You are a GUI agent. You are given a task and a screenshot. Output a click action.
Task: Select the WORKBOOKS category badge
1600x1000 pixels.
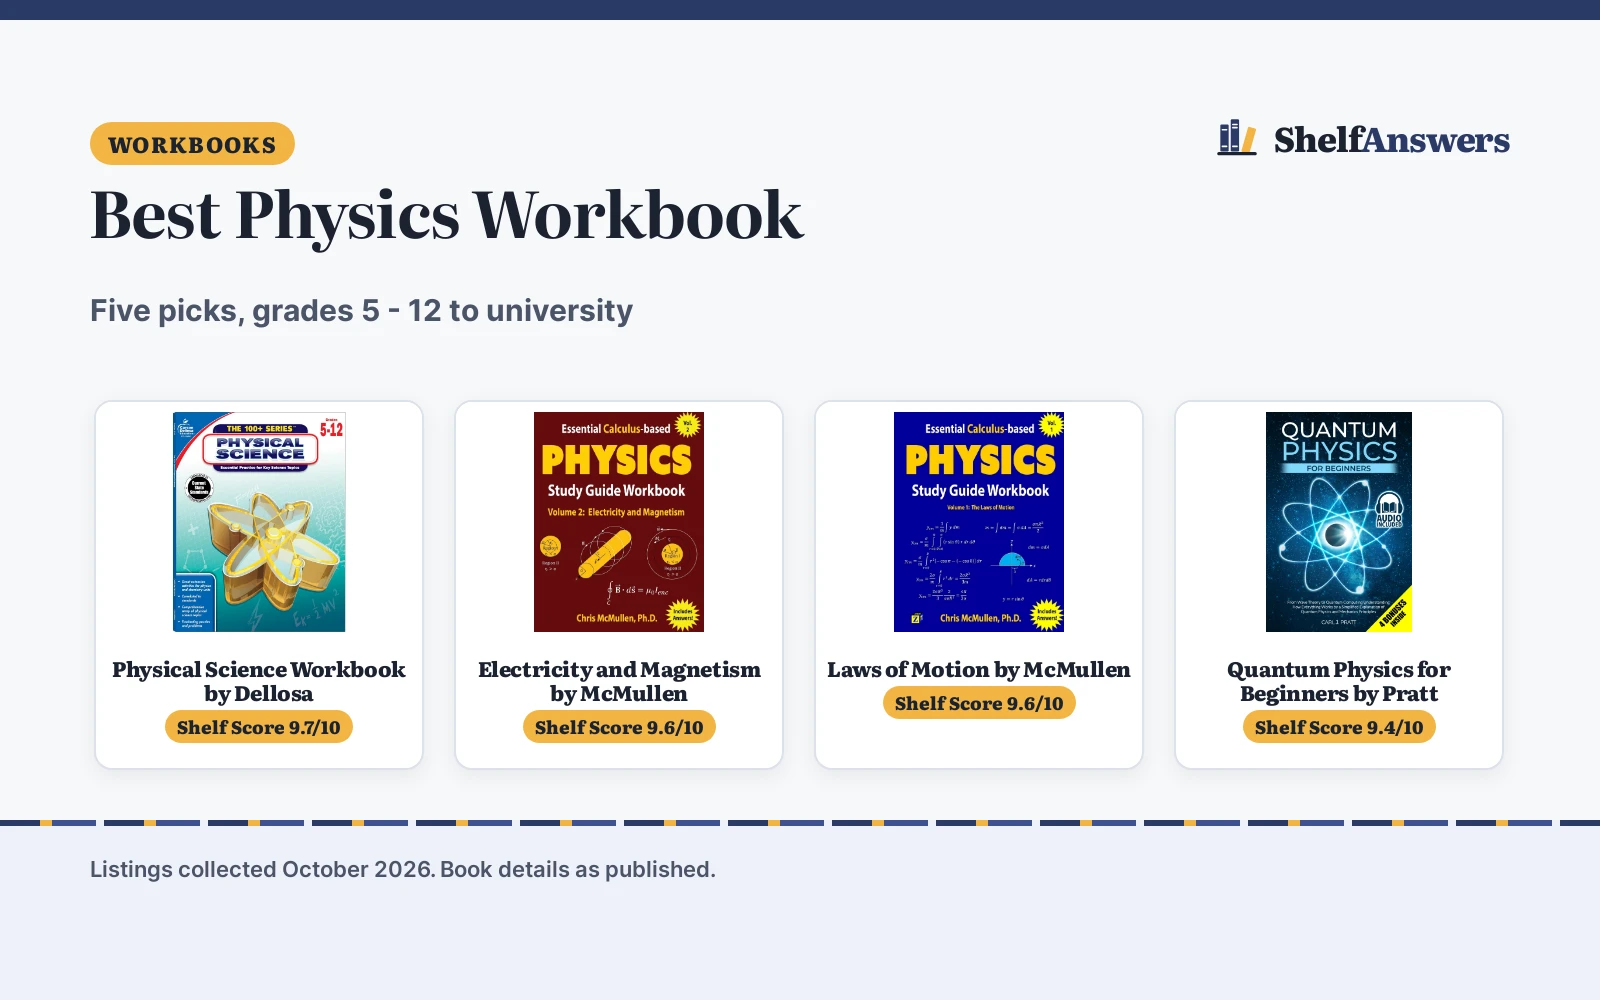tap(192, 144)
